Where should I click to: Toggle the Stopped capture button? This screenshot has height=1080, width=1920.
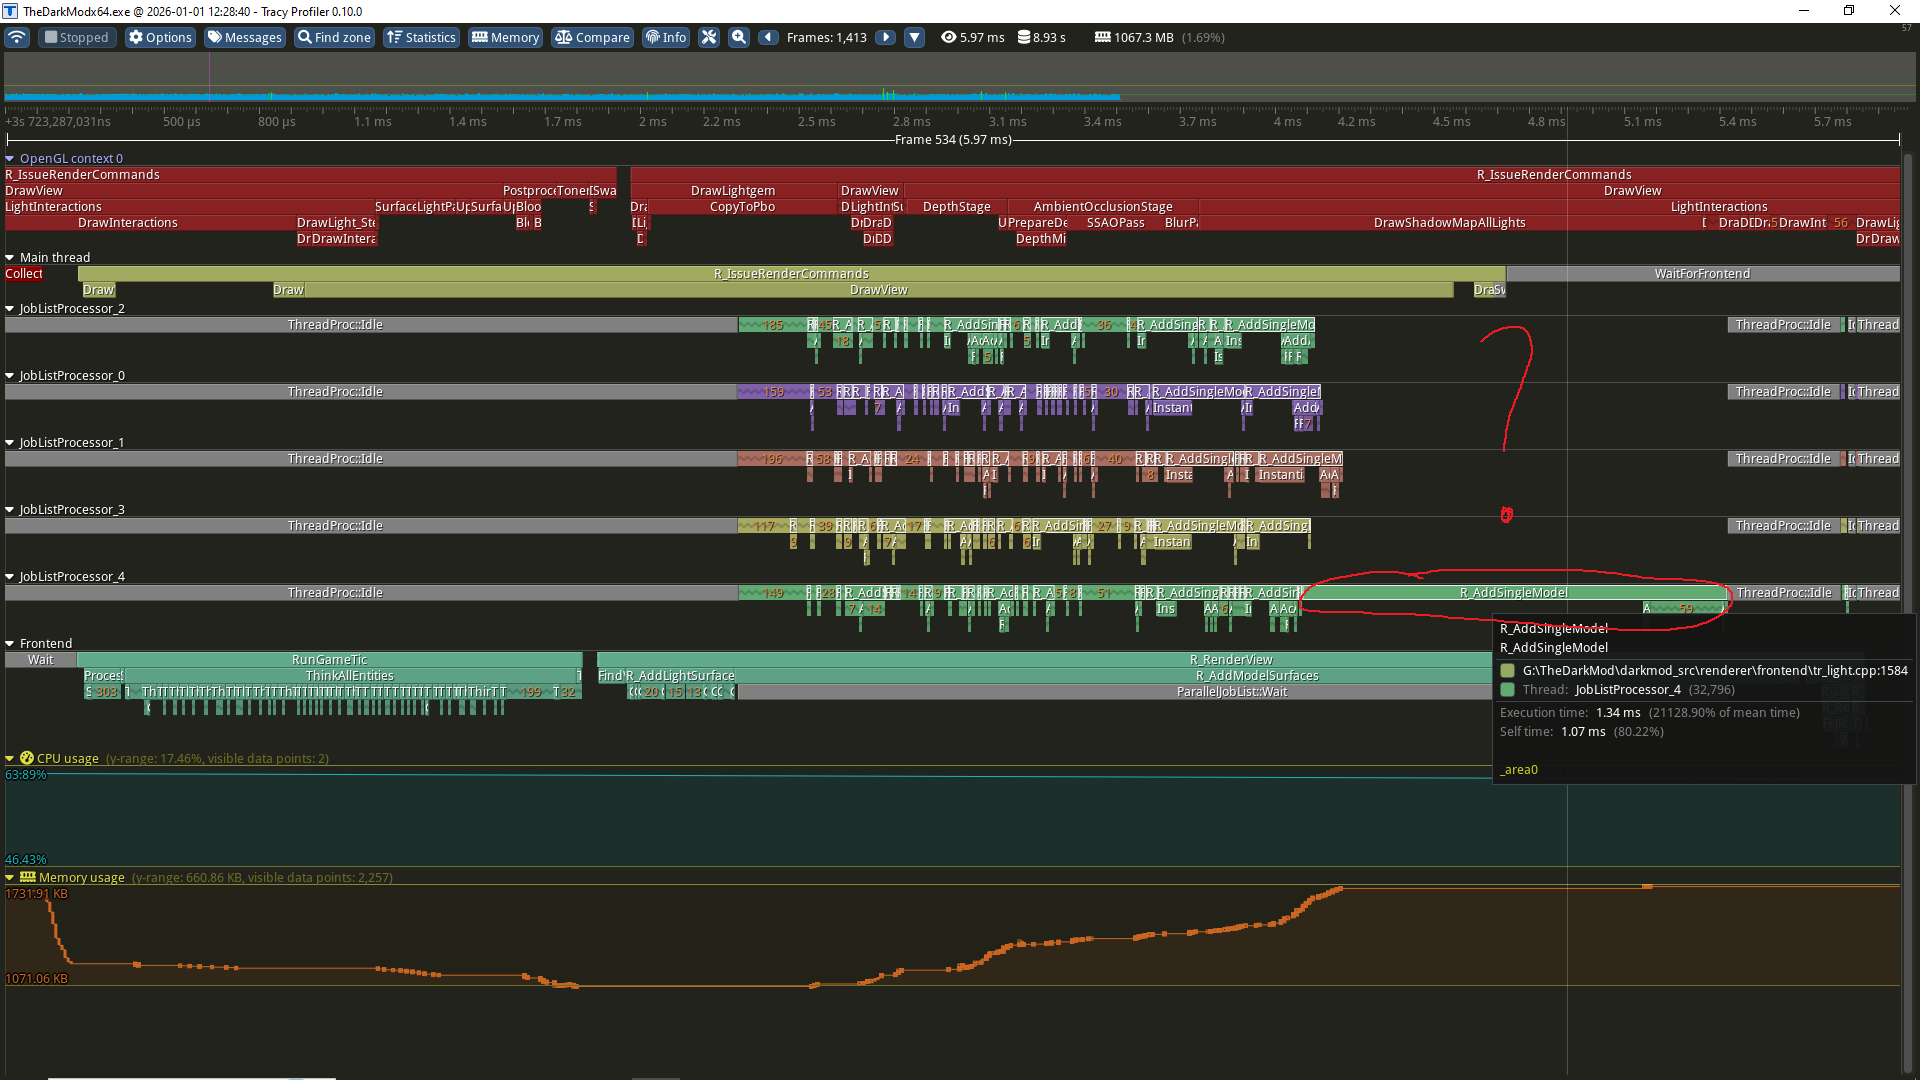tap(76, 37)
